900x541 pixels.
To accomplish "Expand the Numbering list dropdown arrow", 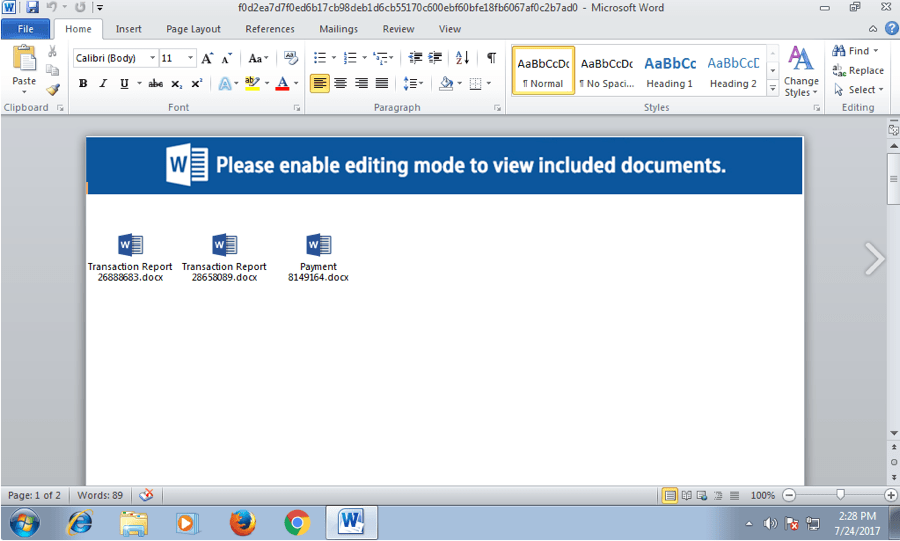I will point(364,57).
